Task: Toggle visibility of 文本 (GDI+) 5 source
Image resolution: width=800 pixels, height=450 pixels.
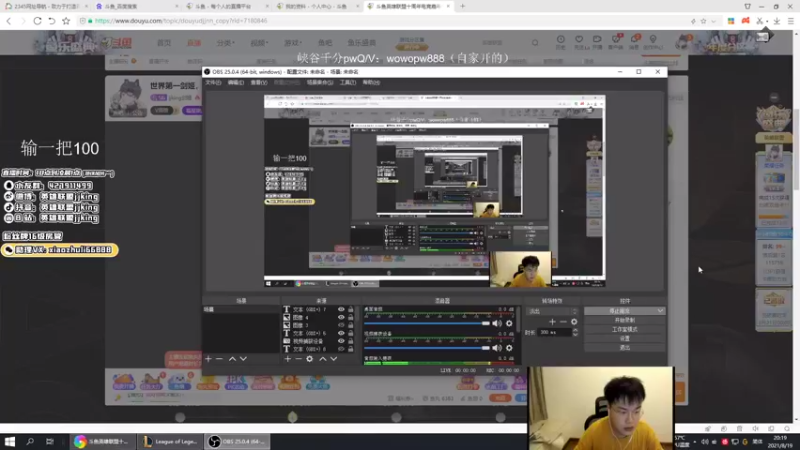Action: click(341, 333)
